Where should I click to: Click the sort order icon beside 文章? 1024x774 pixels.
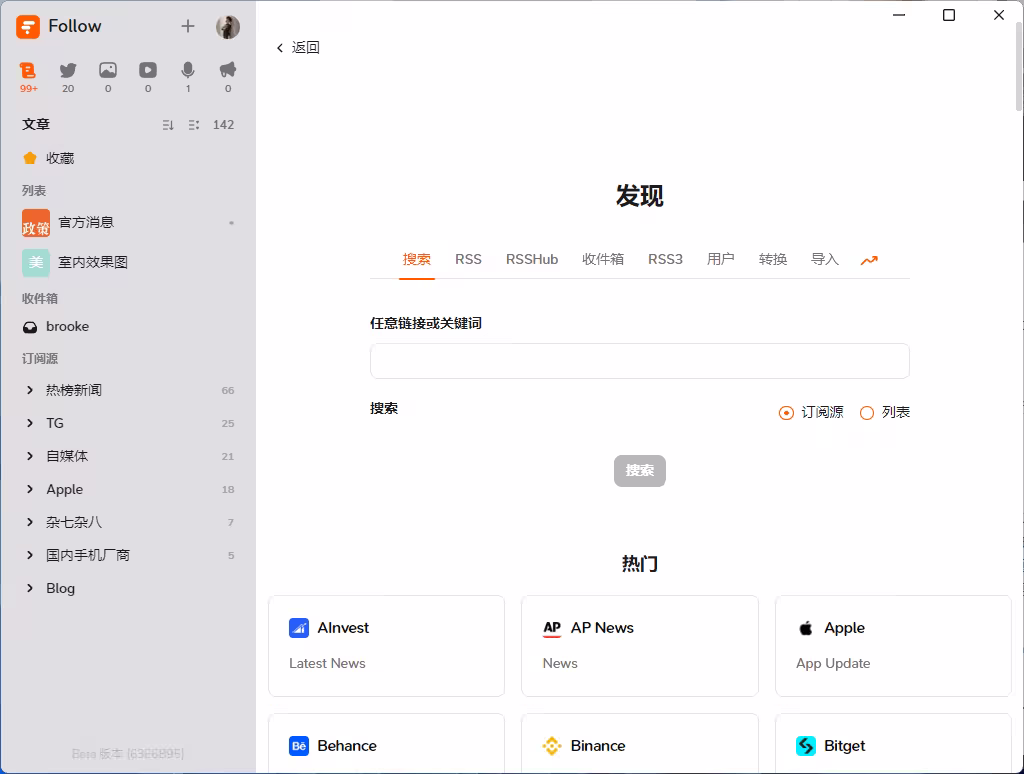click(x=168, y=125)
